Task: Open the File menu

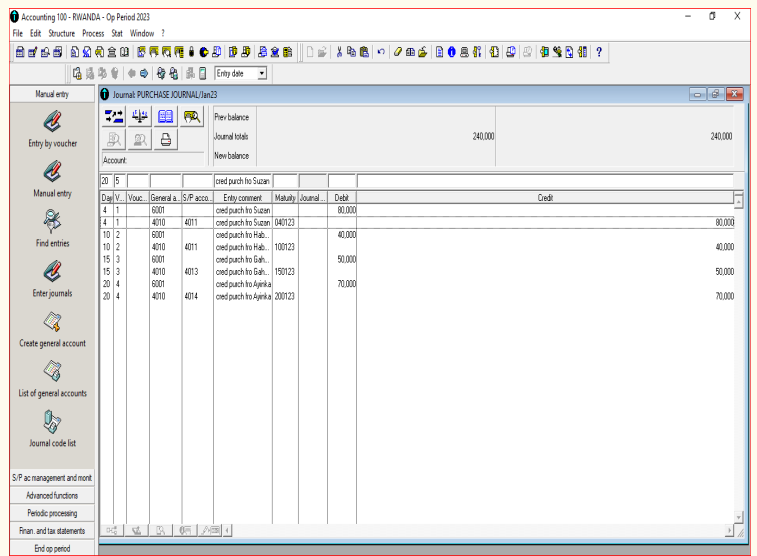Action: point(18,33)
